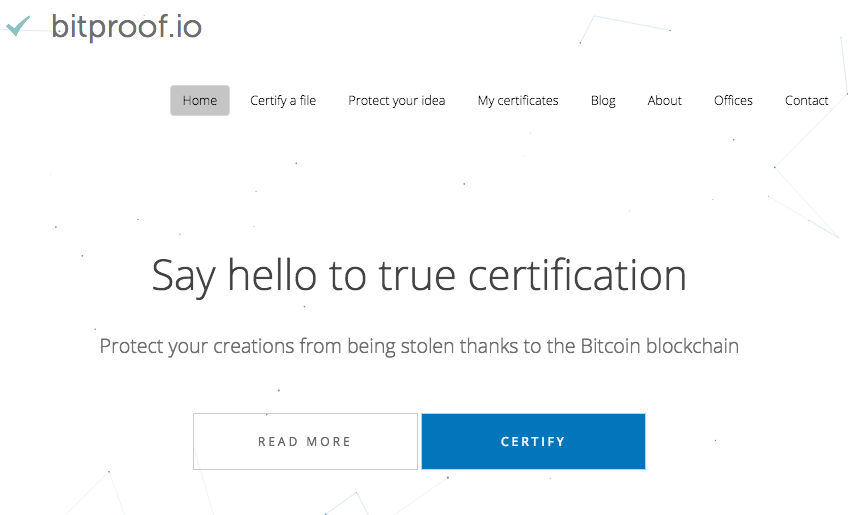Click the 'Say hello to true certification' headline
The height and width of the screenshot is (515, 849).
coord(419,276)
